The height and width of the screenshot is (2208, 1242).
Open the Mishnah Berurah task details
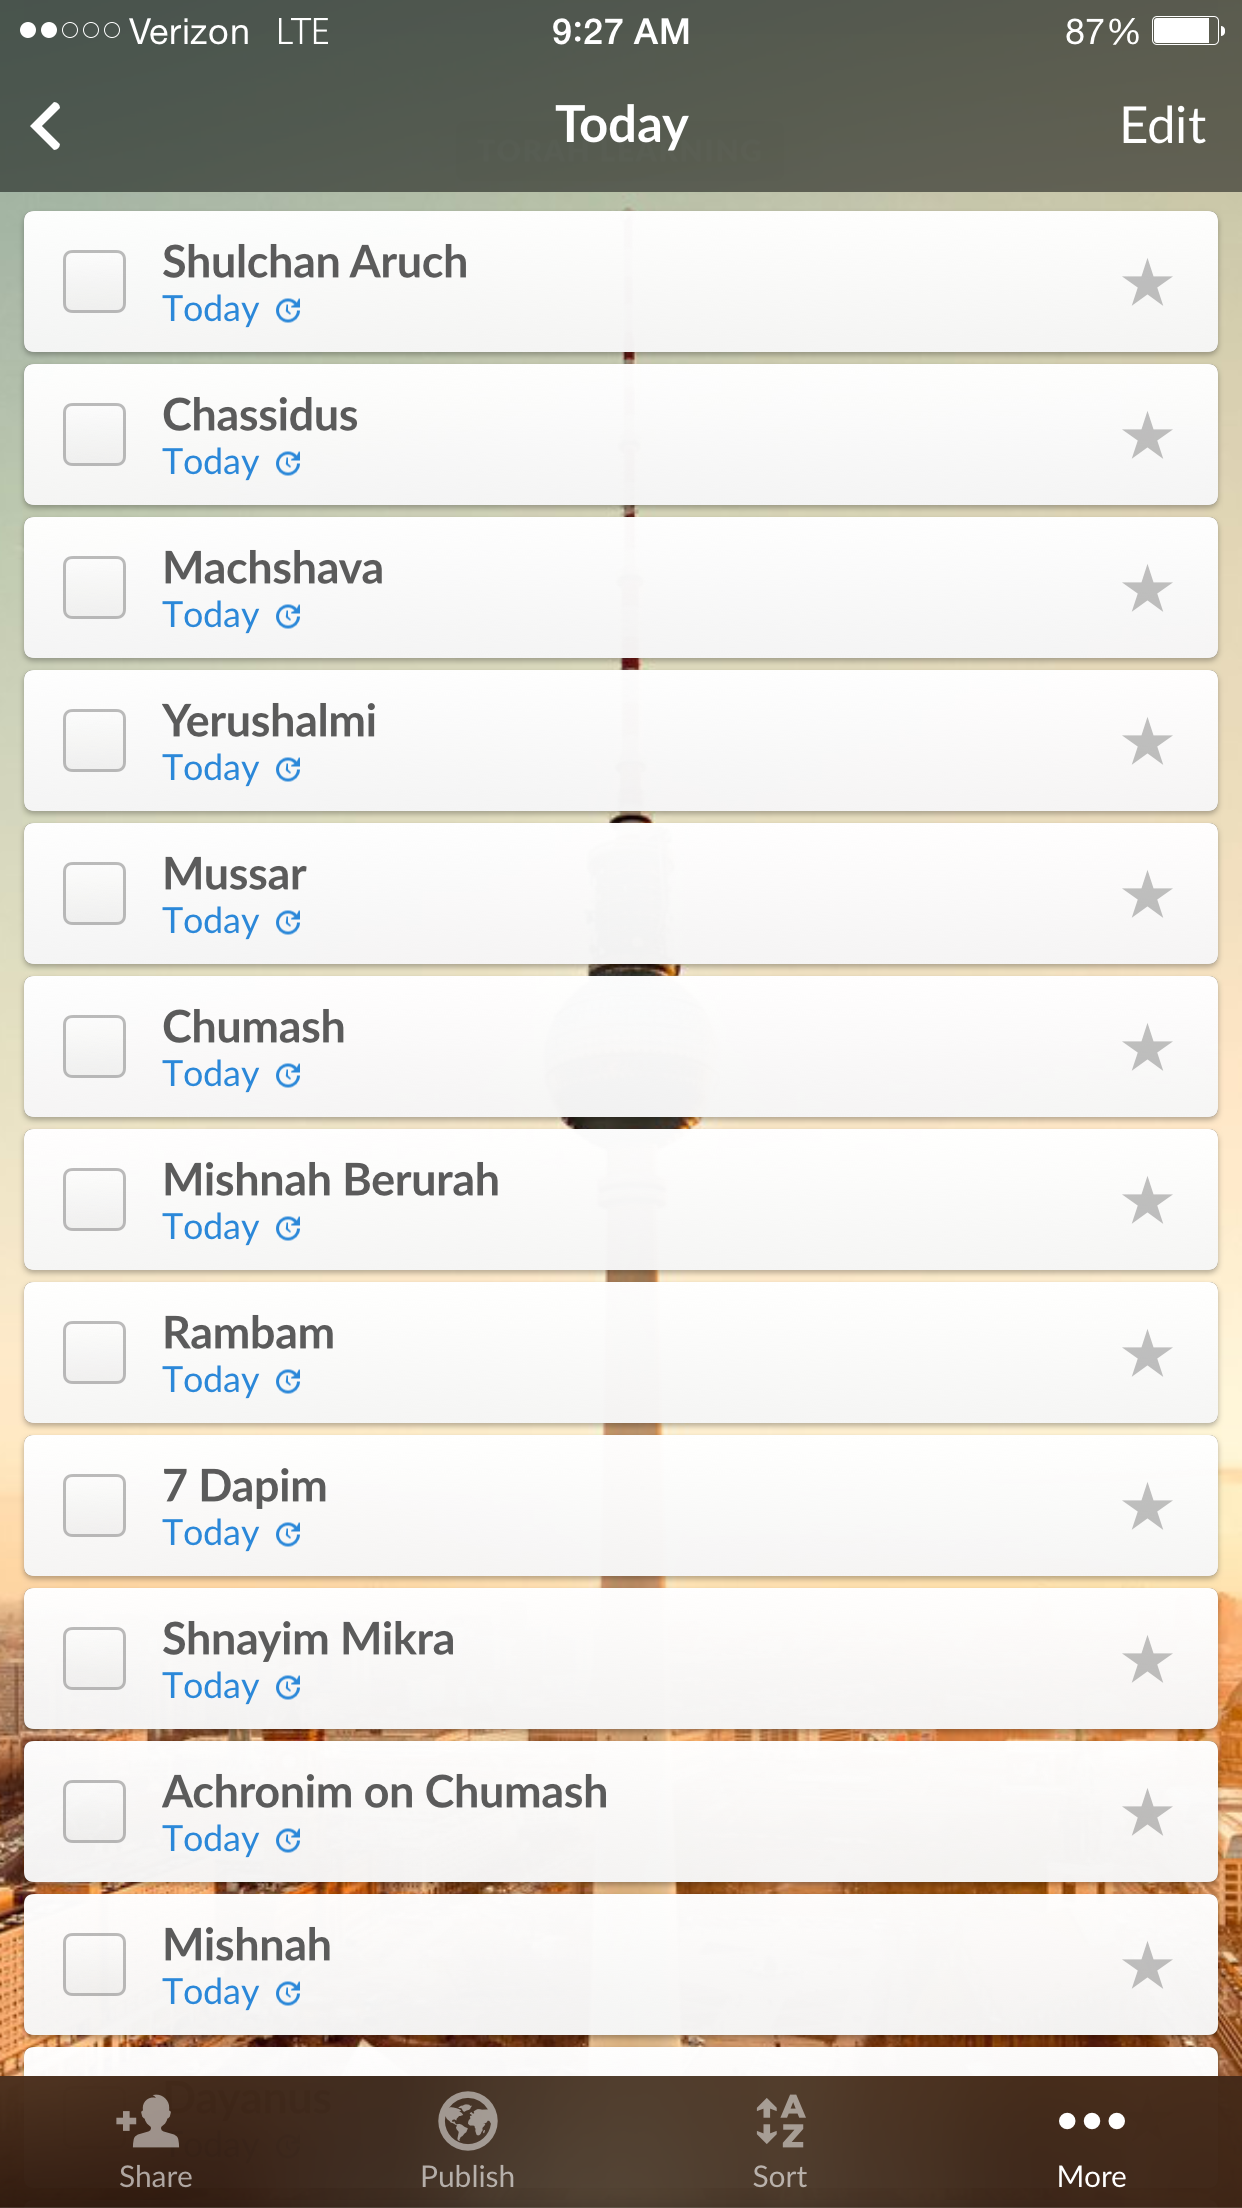331,1181
